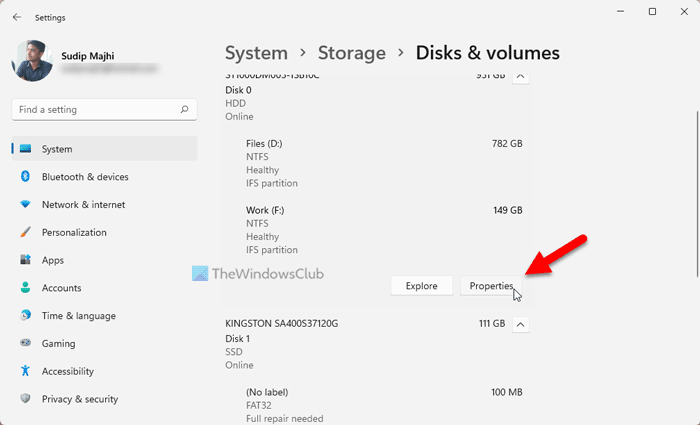Open Accessibility settings
700x425 pixels.
click(68, 371)
